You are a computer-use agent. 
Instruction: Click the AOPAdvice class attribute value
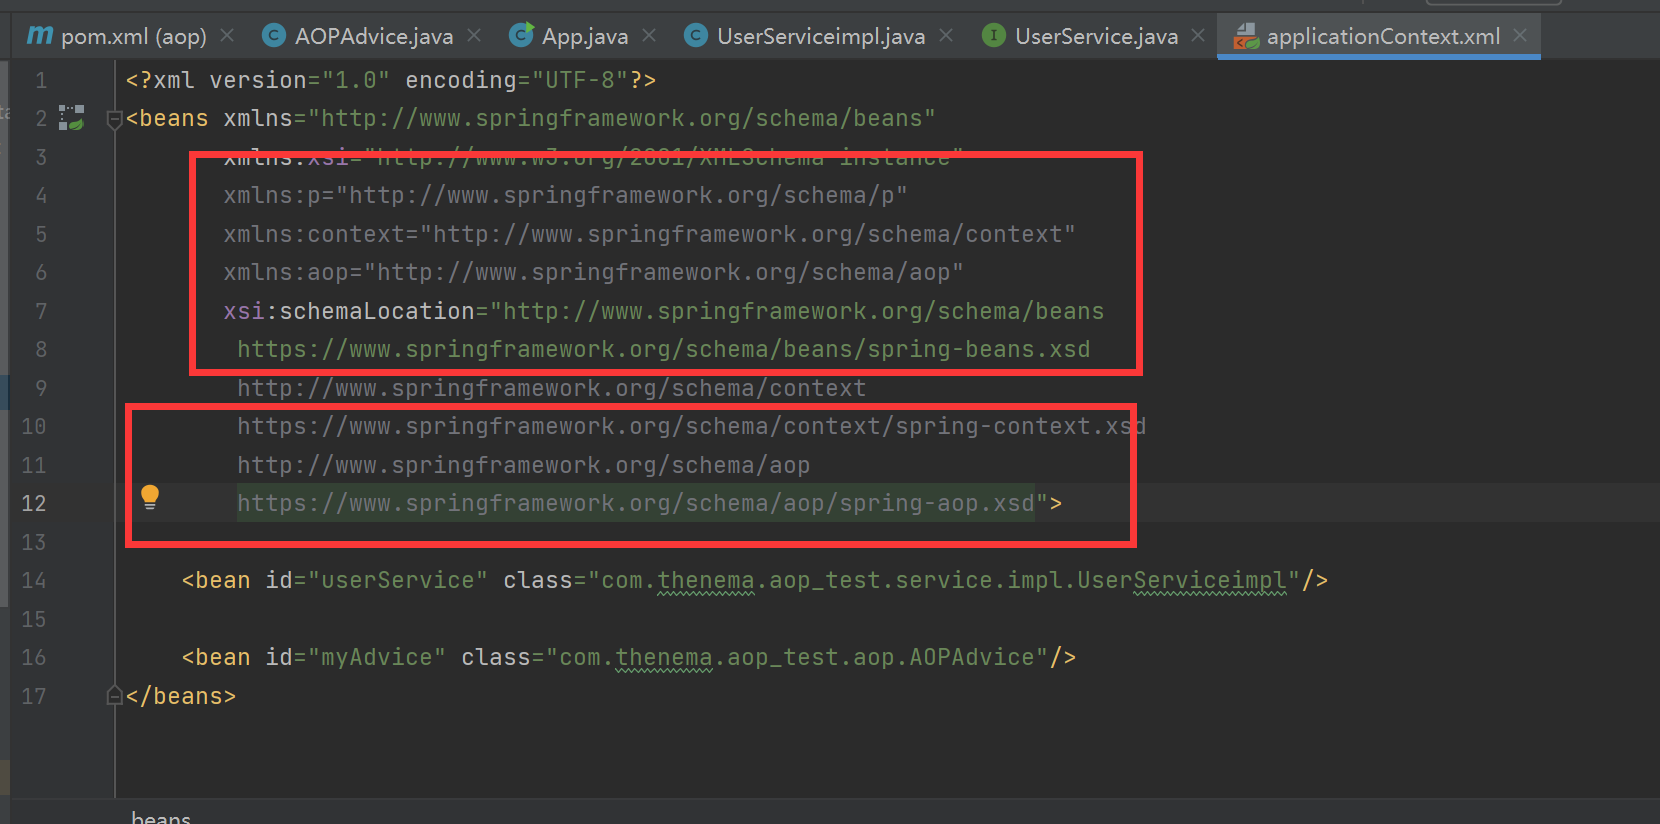(x=797, y=657)
